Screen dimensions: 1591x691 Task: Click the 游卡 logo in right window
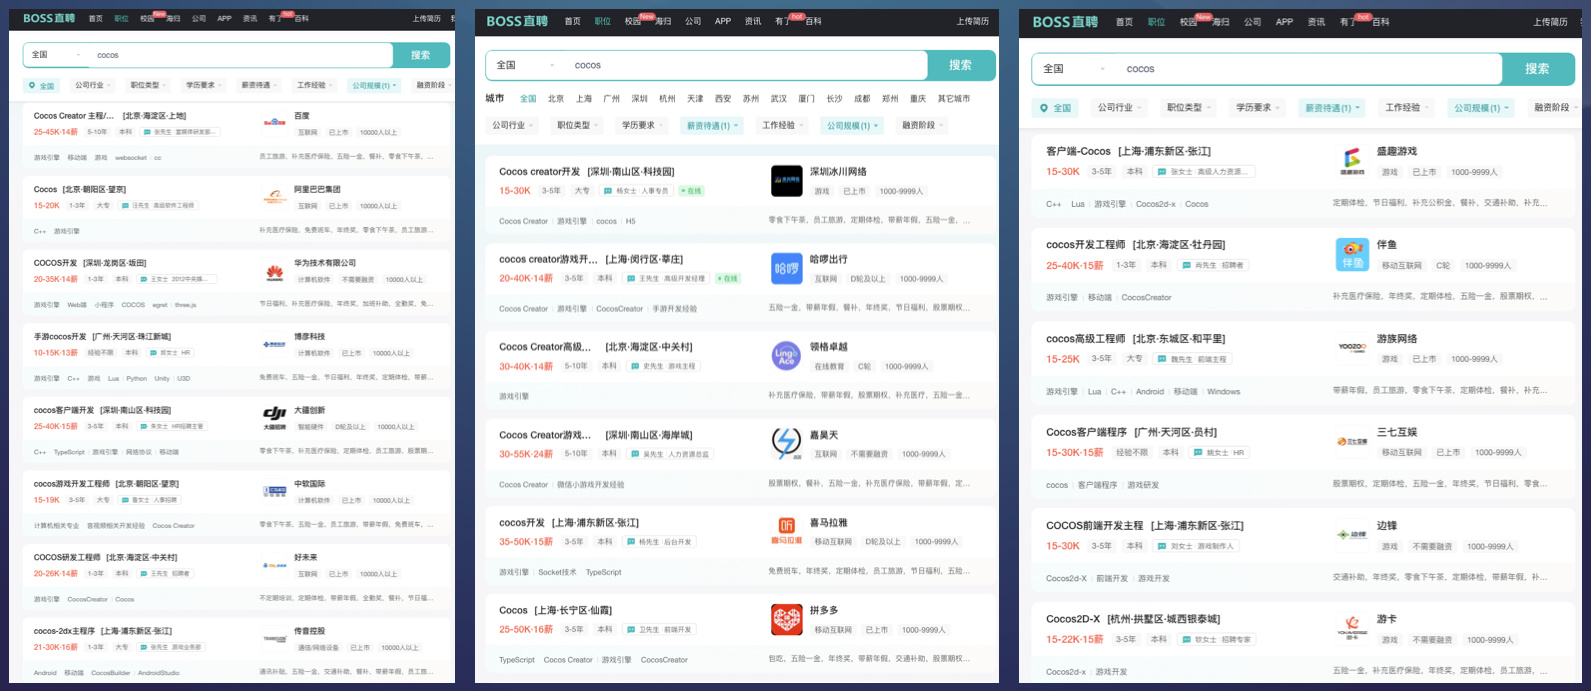[x=1352, y=628]
